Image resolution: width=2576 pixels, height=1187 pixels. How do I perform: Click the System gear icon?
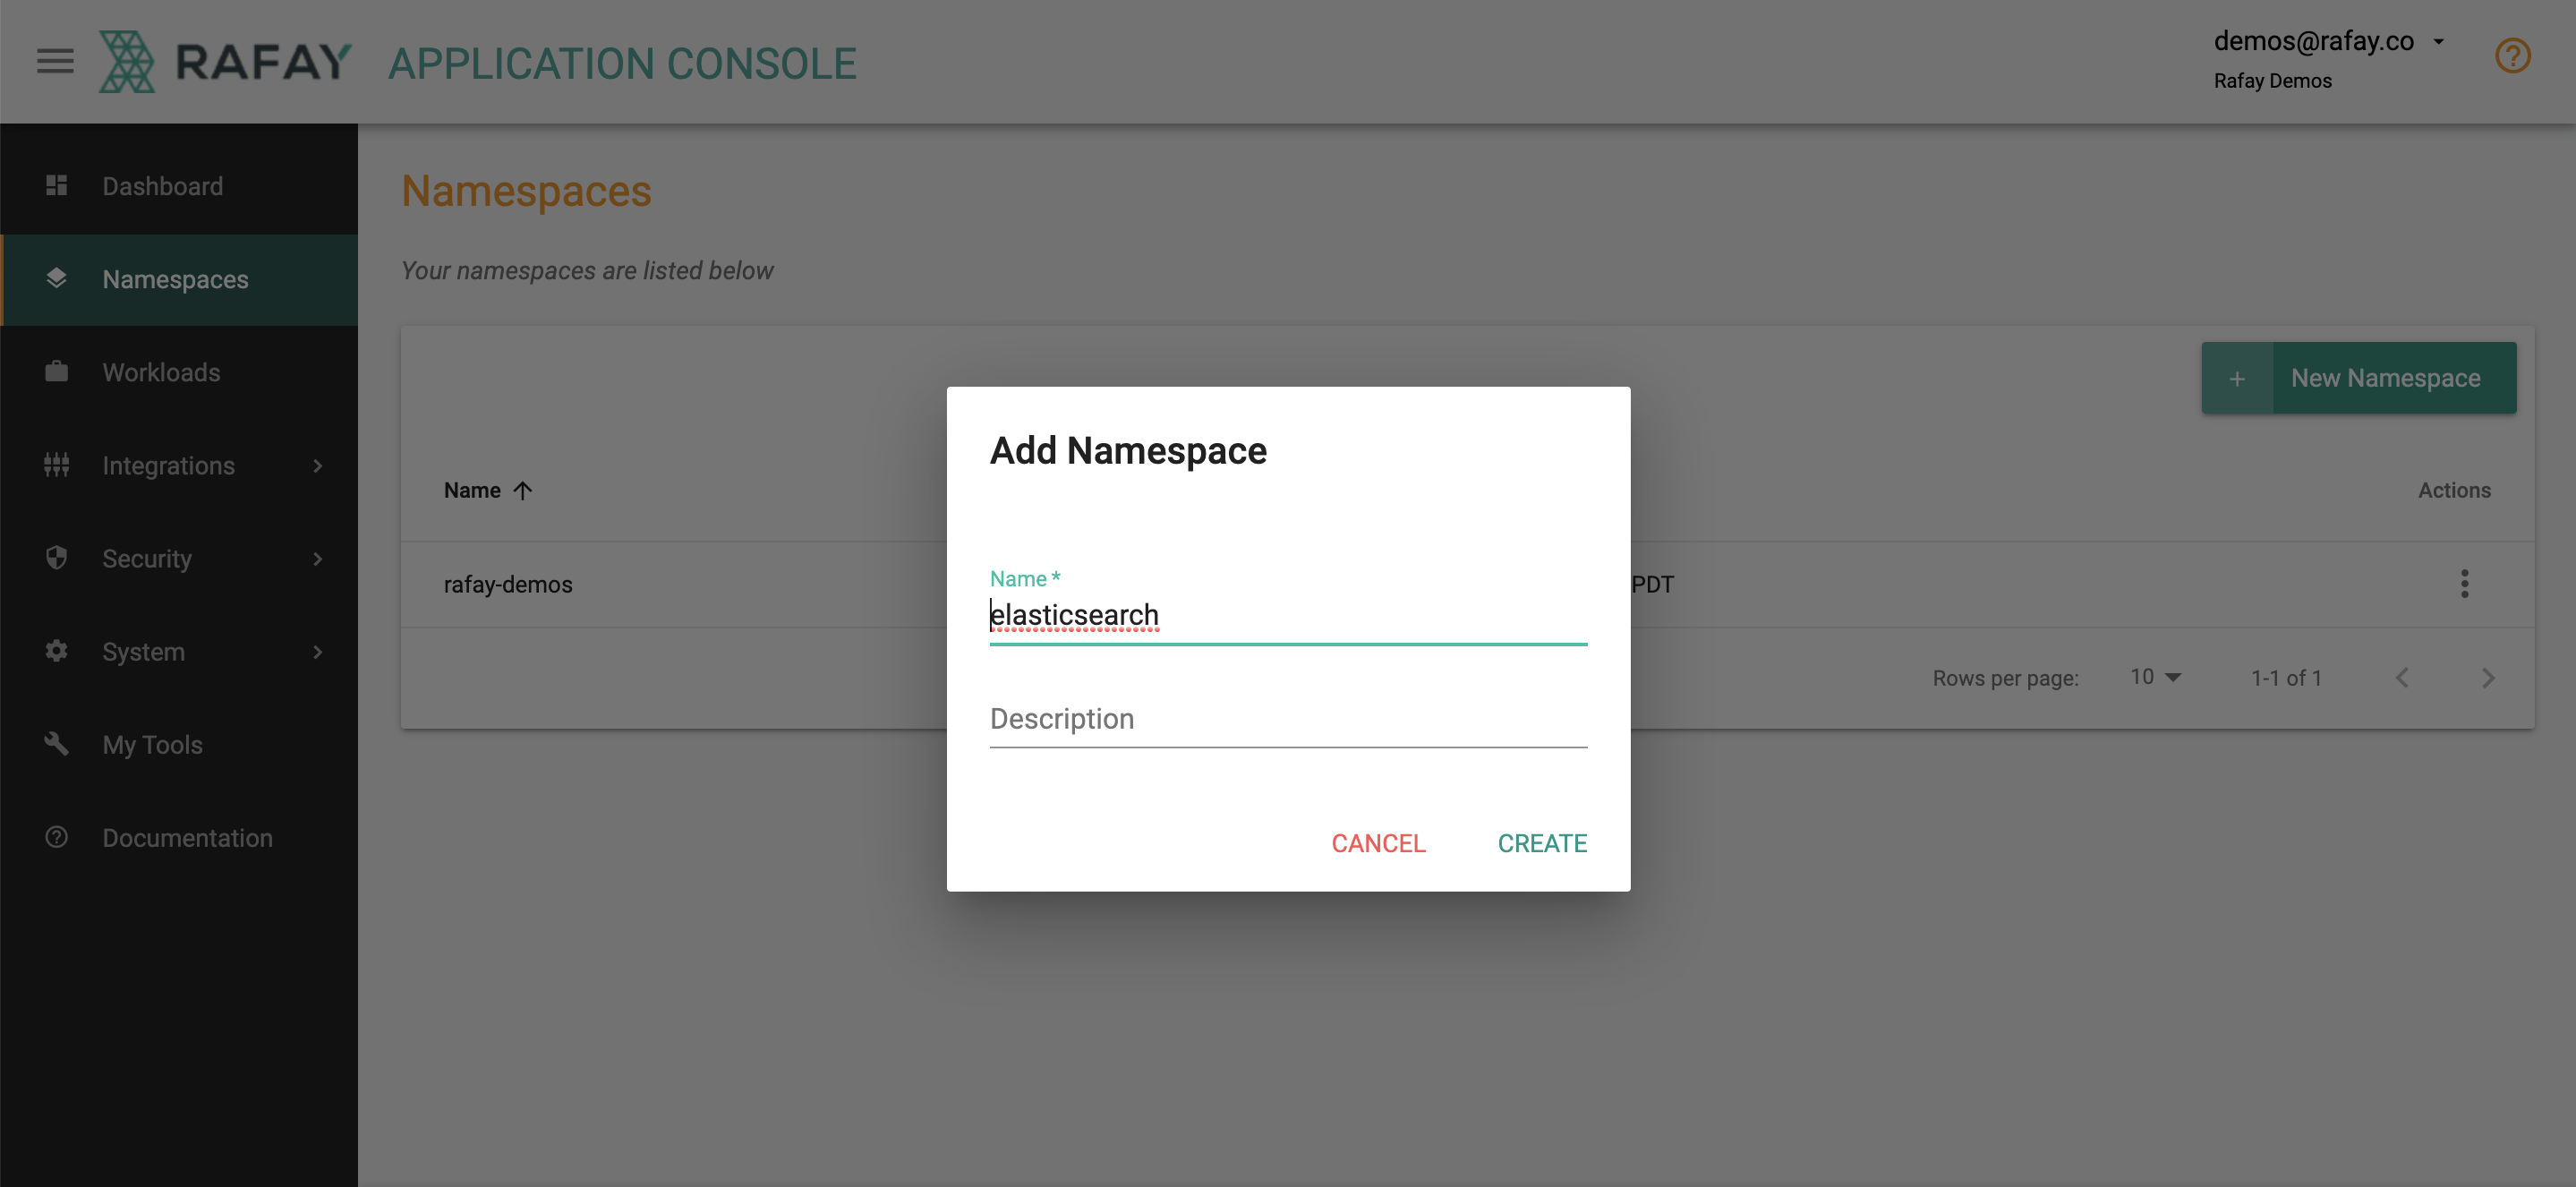click(56, 650)
